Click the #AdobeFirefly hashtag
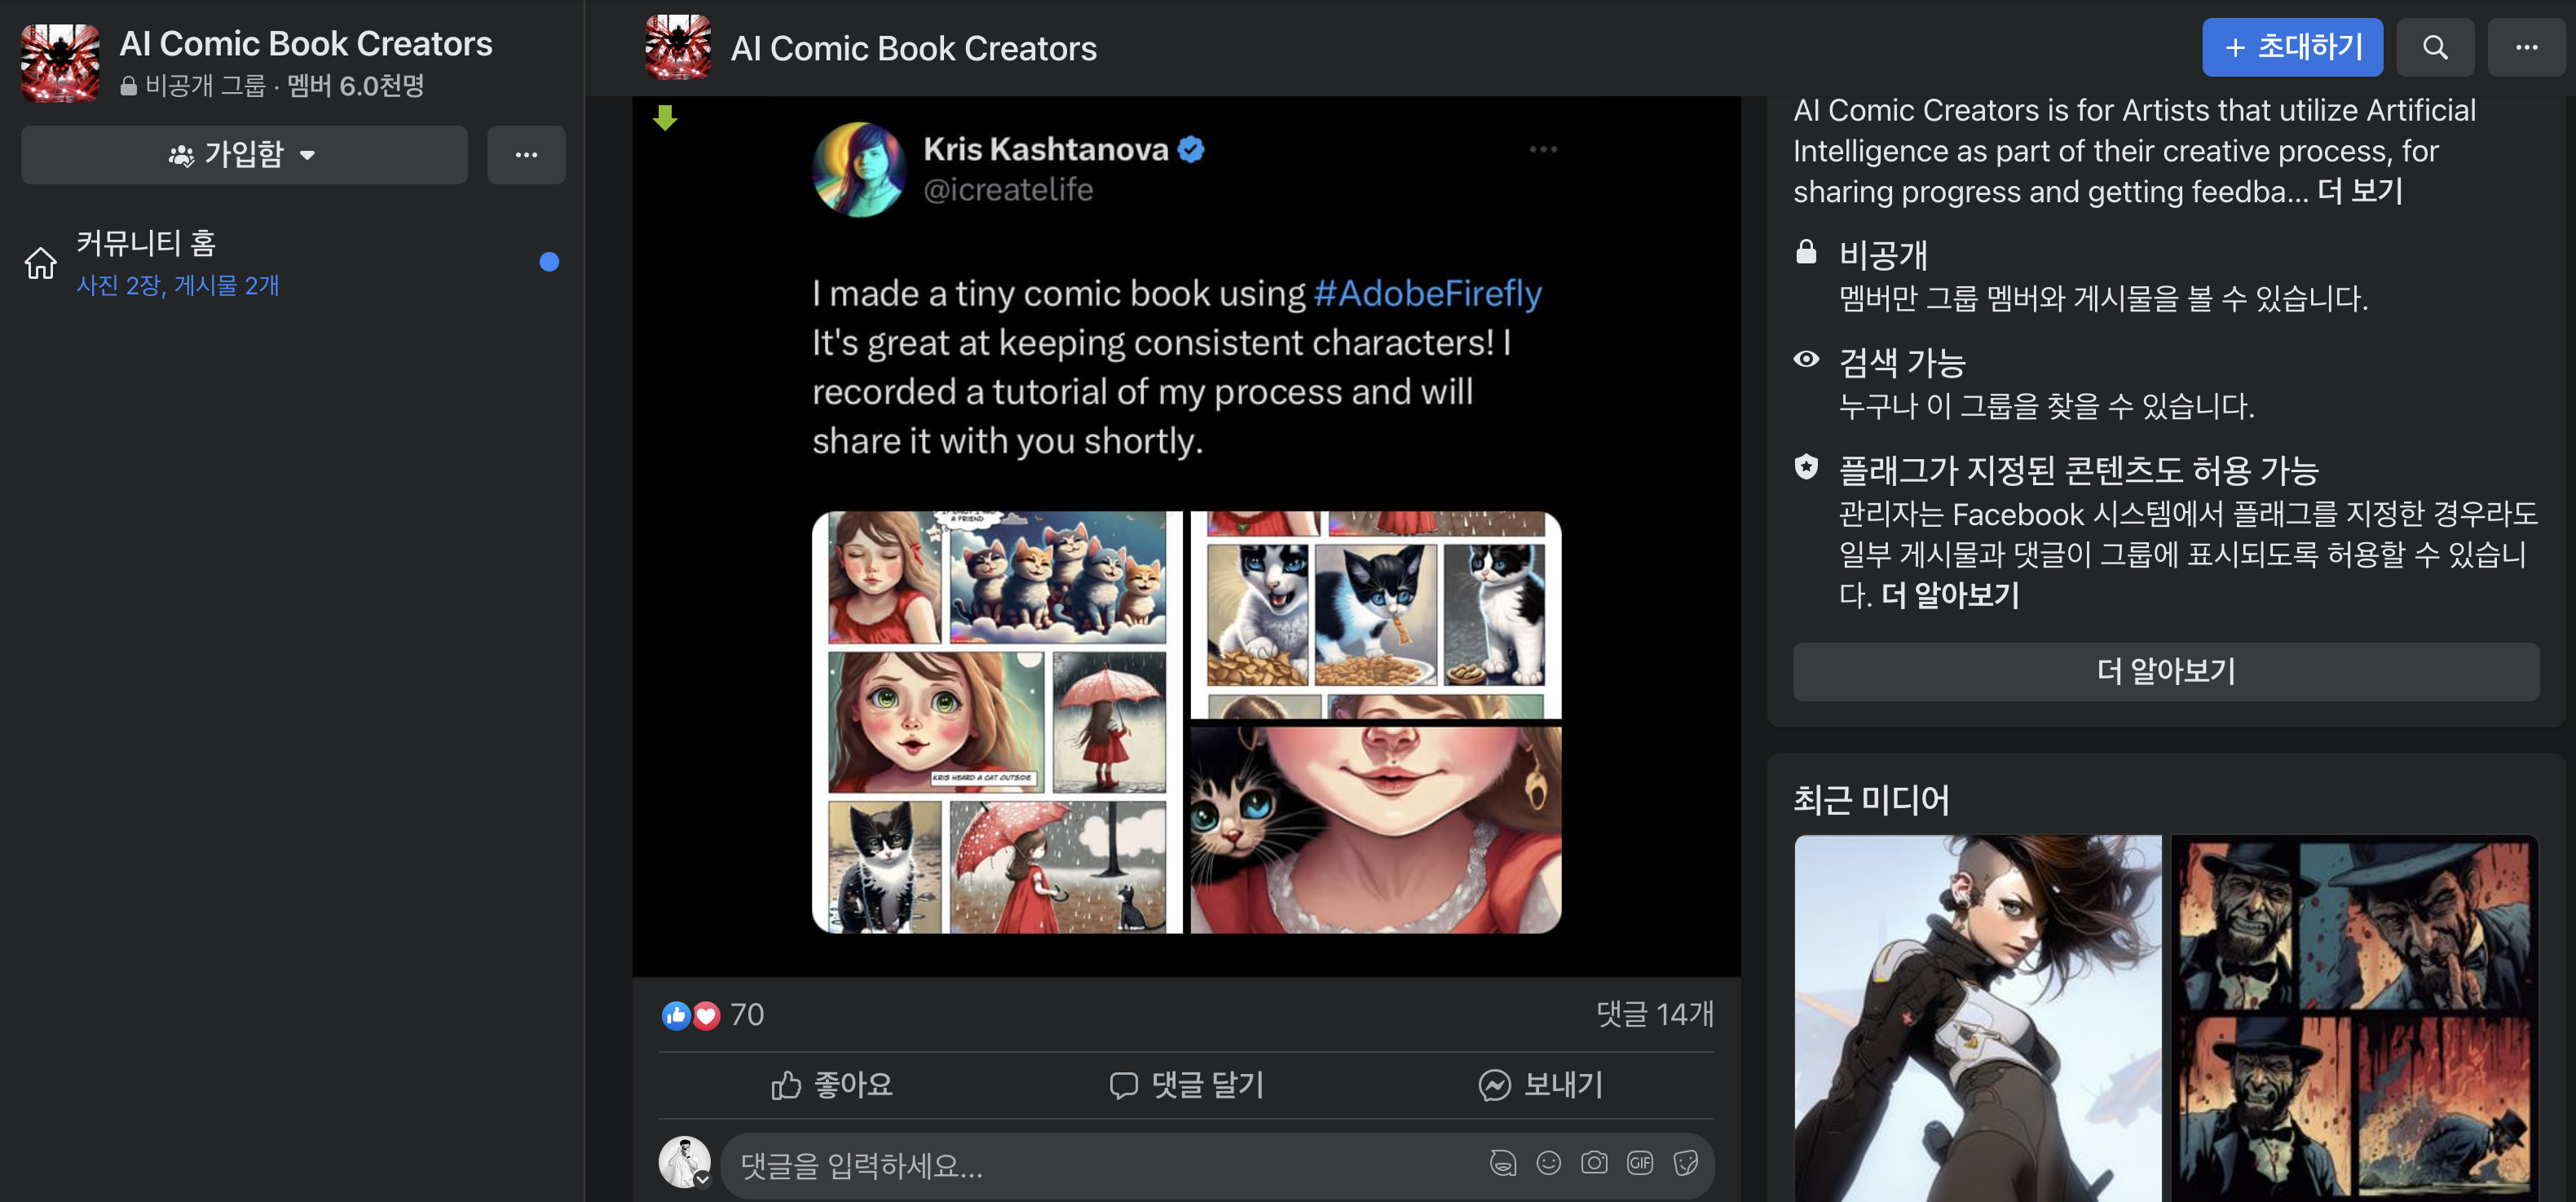The image size is (2576, 1202). [x=1428, y=293]
